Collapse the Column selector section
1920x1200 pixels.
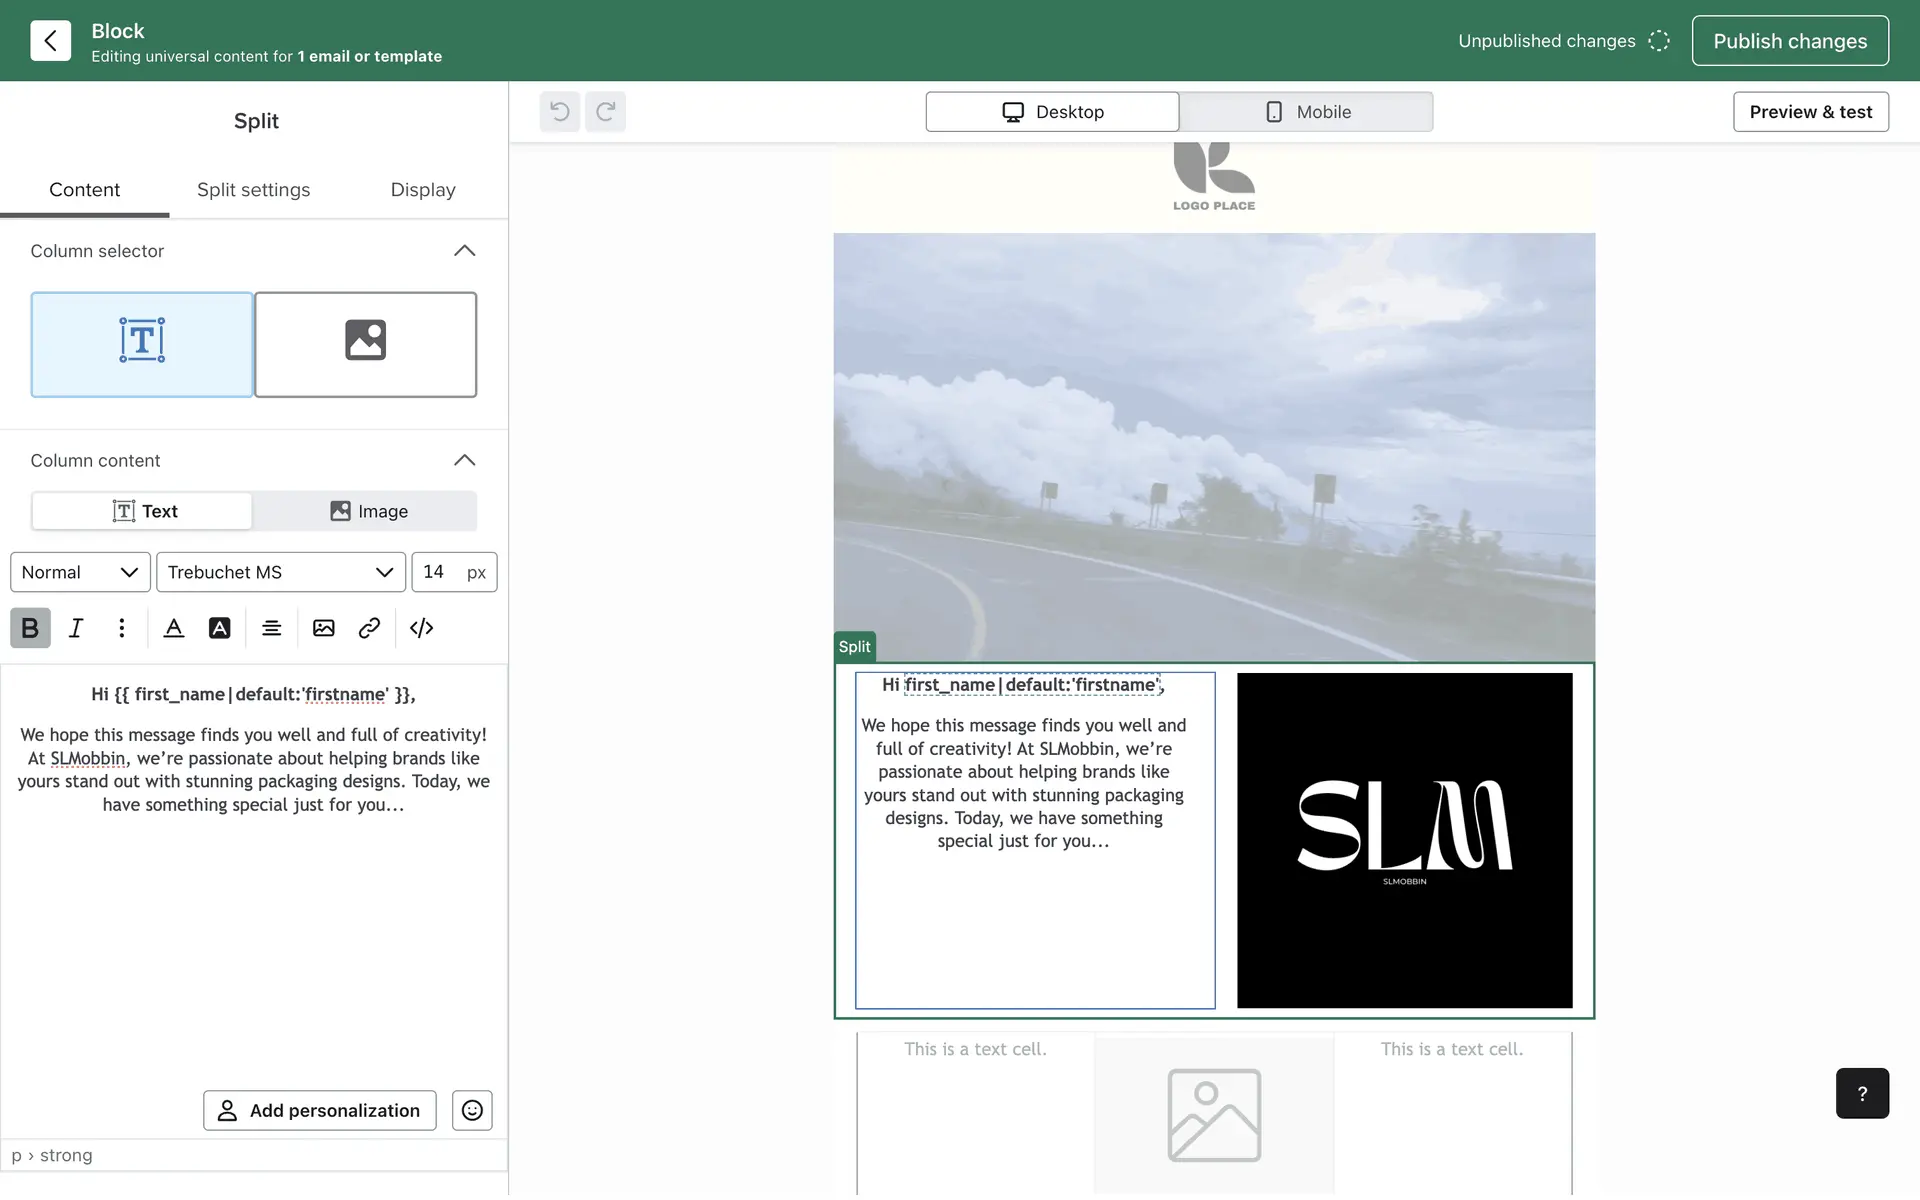coord(464,251)
